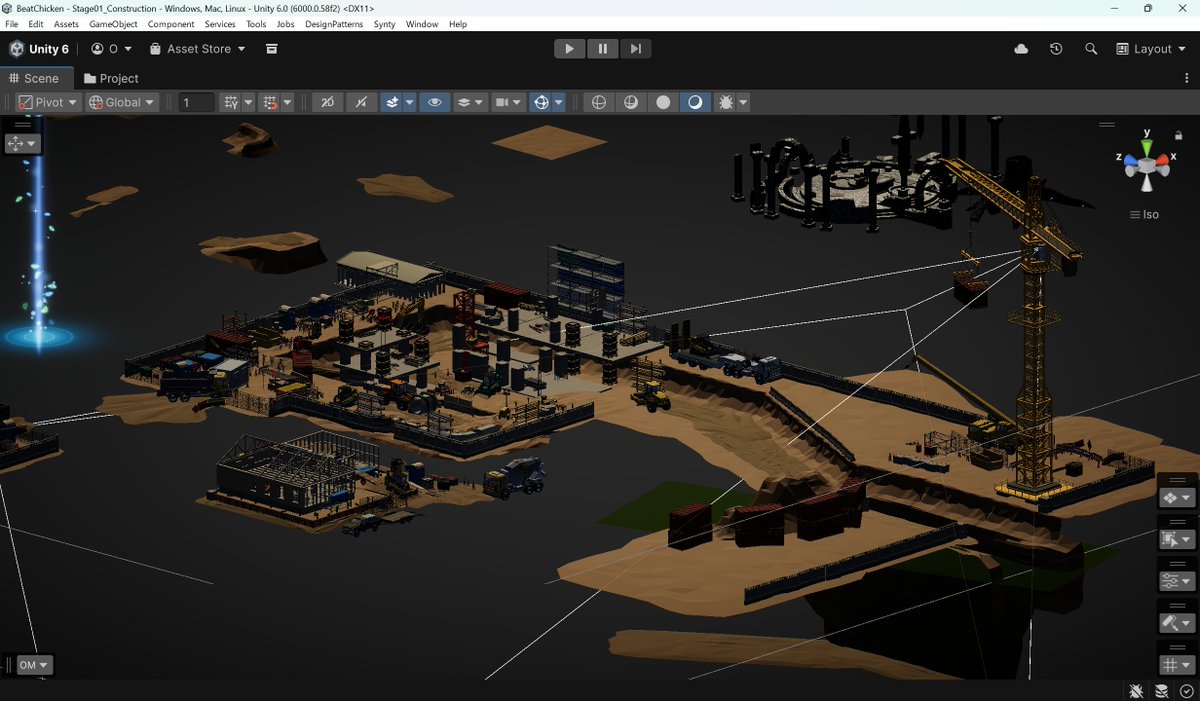Click the grid snapping icon
Viewport: 1200px width, 701px height.
231,102
